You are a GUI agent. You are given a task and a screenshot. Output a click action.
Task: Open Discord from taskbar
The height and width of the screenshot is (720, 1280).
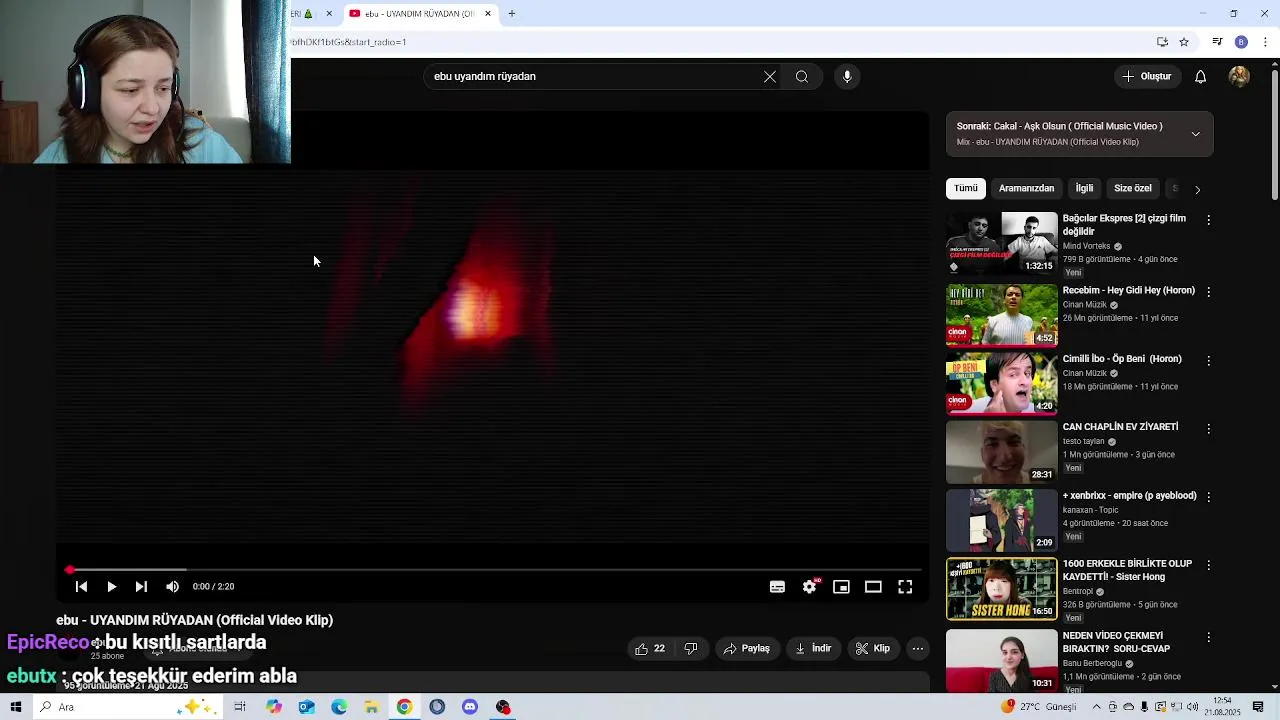(x=470, y=707)
